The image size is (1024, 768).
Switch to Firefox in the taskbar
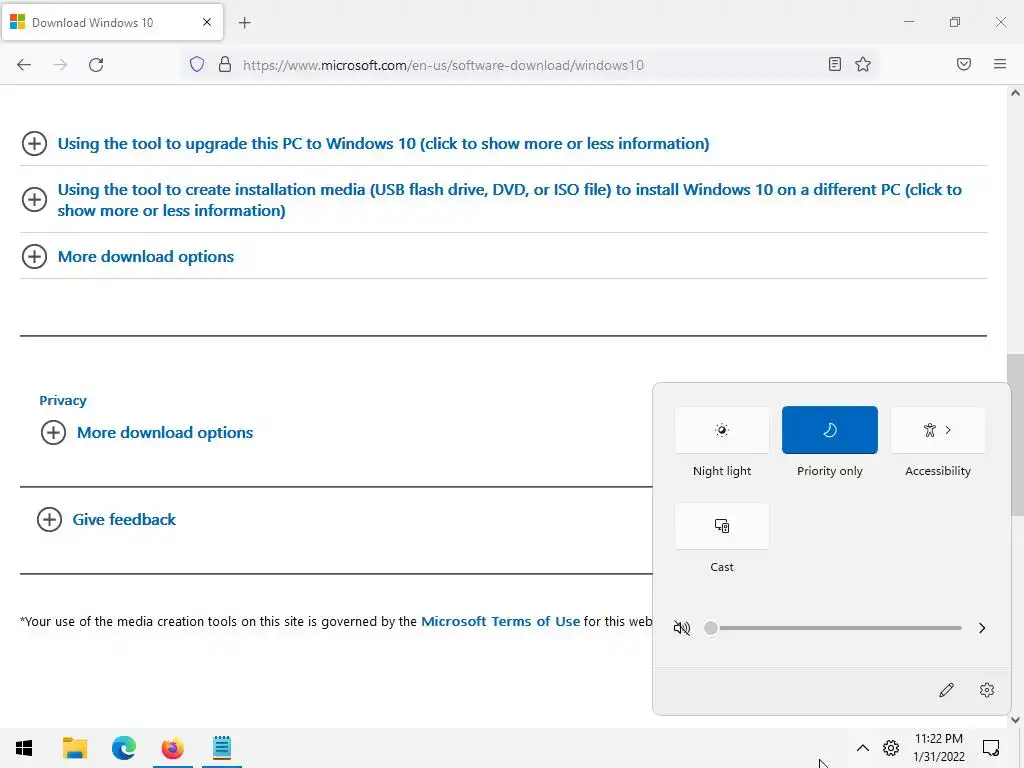point(172,748)
